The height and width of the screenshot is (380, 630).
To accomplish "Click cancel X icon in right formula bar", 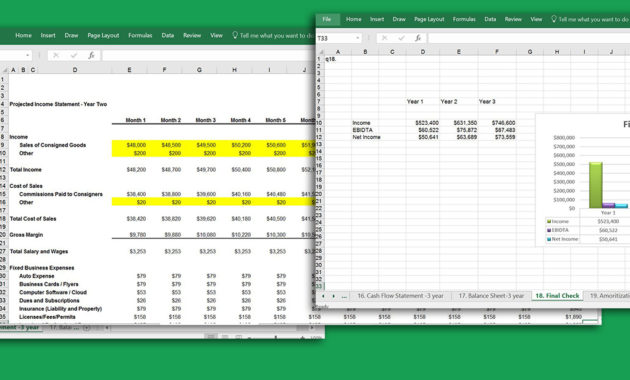I will [x=385, y=38].
